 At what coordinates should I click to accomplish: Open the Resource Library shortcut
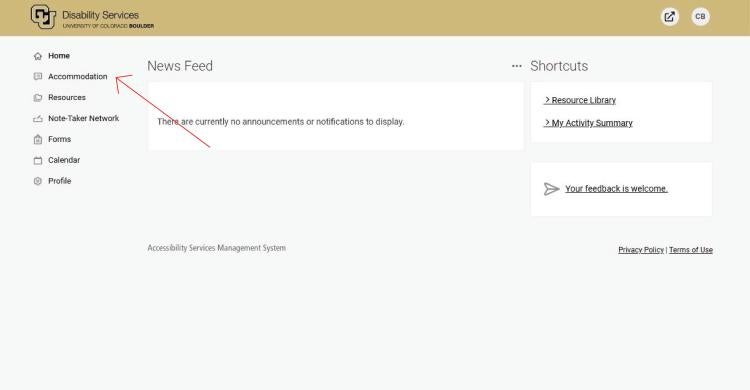pos(580,100)
